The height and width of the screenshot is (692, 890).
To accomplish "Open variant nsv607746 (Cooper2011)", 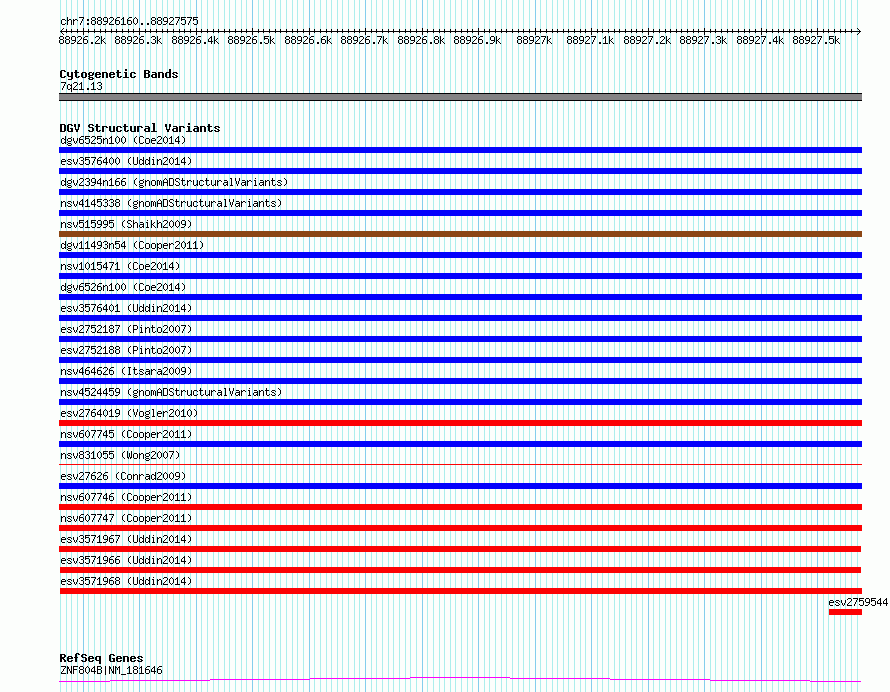I will tap(126, 497).
